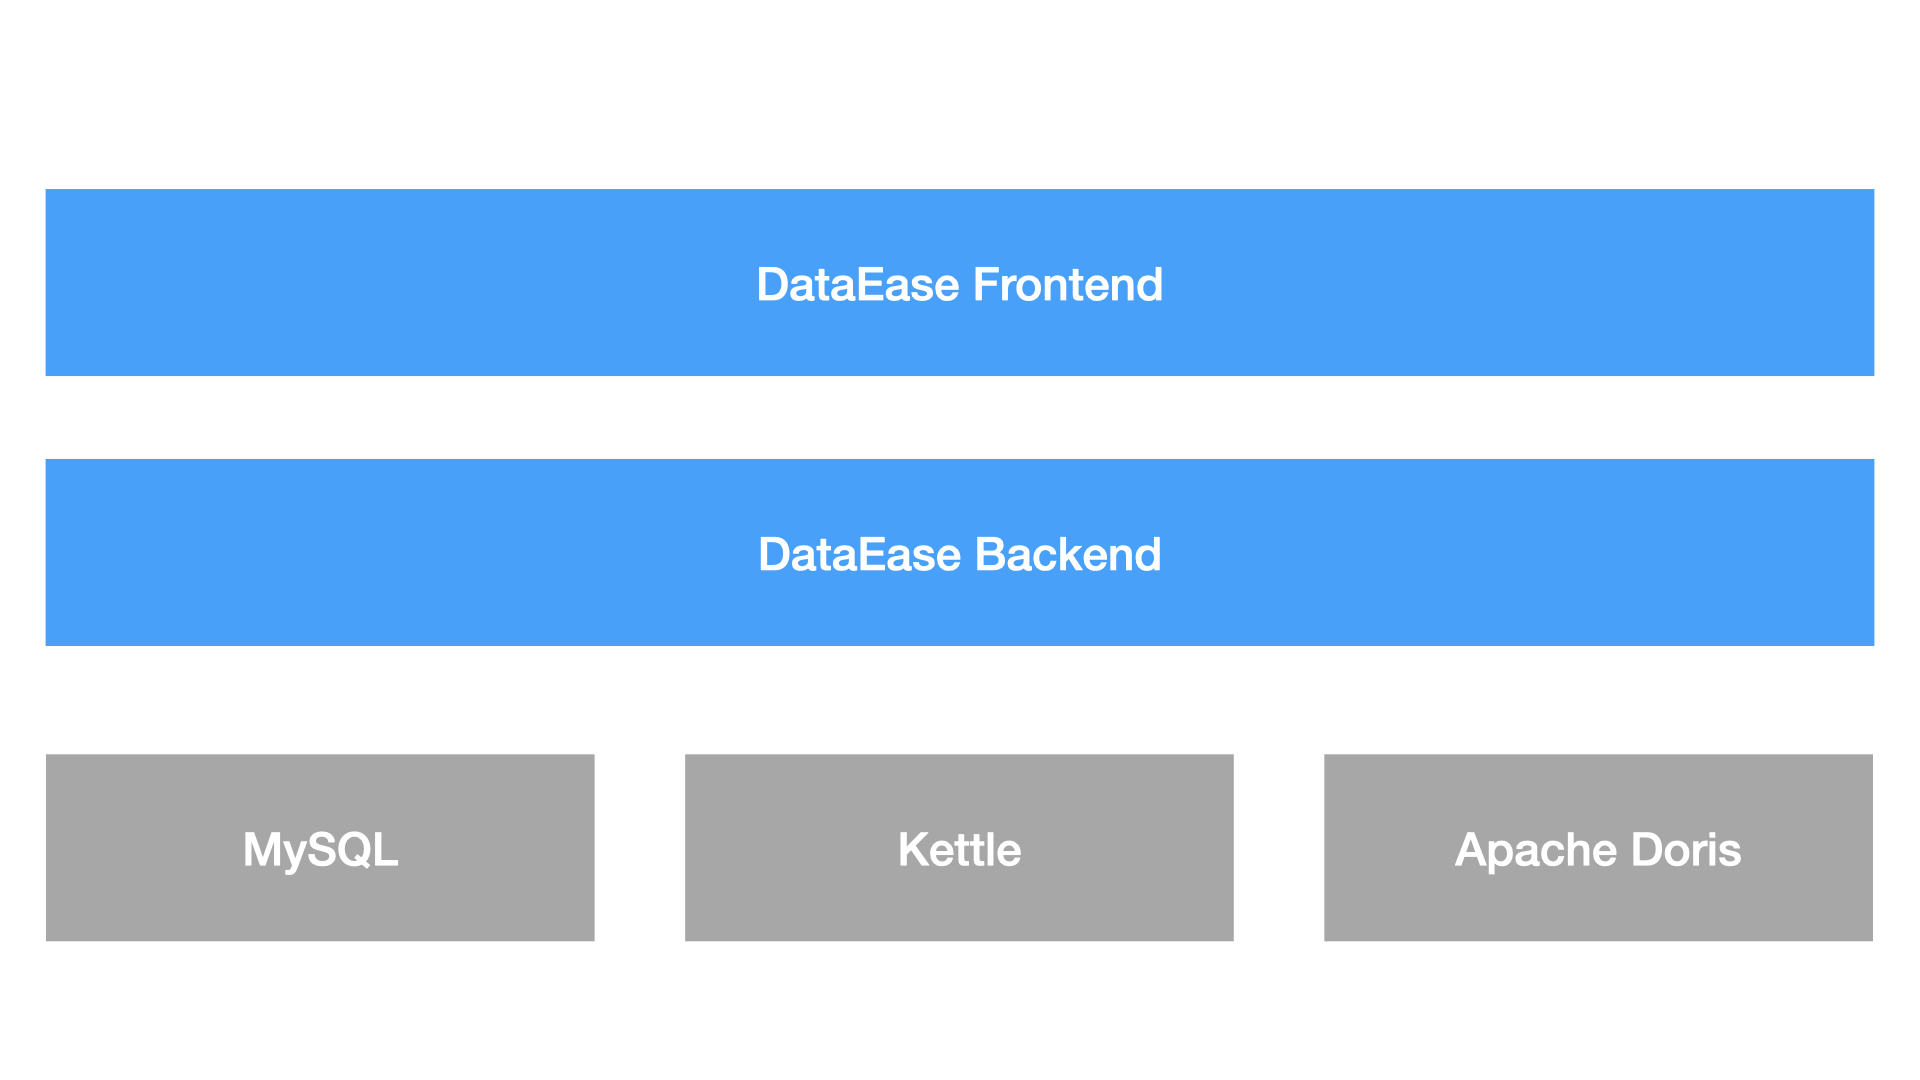Click the word "Backend" in the blue bar
The width and height of the screenshot is (1920, 1080).
1068,555
